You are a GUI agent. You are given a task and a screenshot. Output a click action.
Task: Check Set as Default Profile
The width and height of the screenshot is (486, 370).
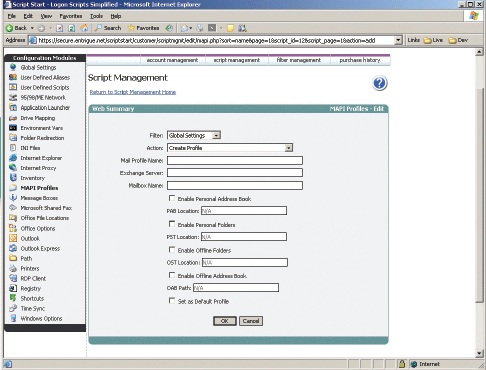point(172,301)
